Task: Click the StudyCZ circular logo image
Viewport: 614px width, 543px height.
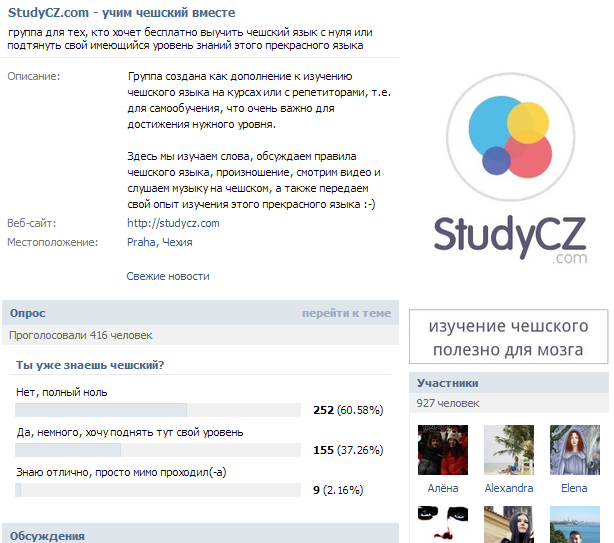Action: pos(510,137)
